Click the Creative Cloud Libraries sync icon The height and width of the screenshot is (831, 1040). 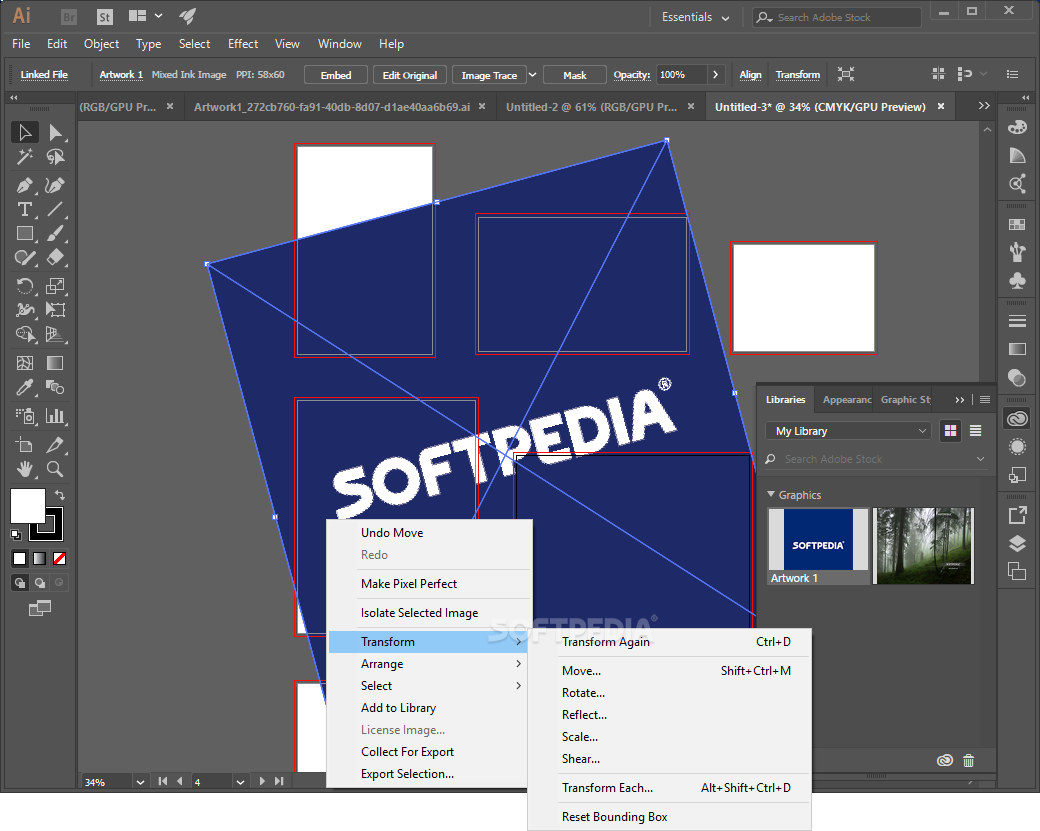[944, 760]
